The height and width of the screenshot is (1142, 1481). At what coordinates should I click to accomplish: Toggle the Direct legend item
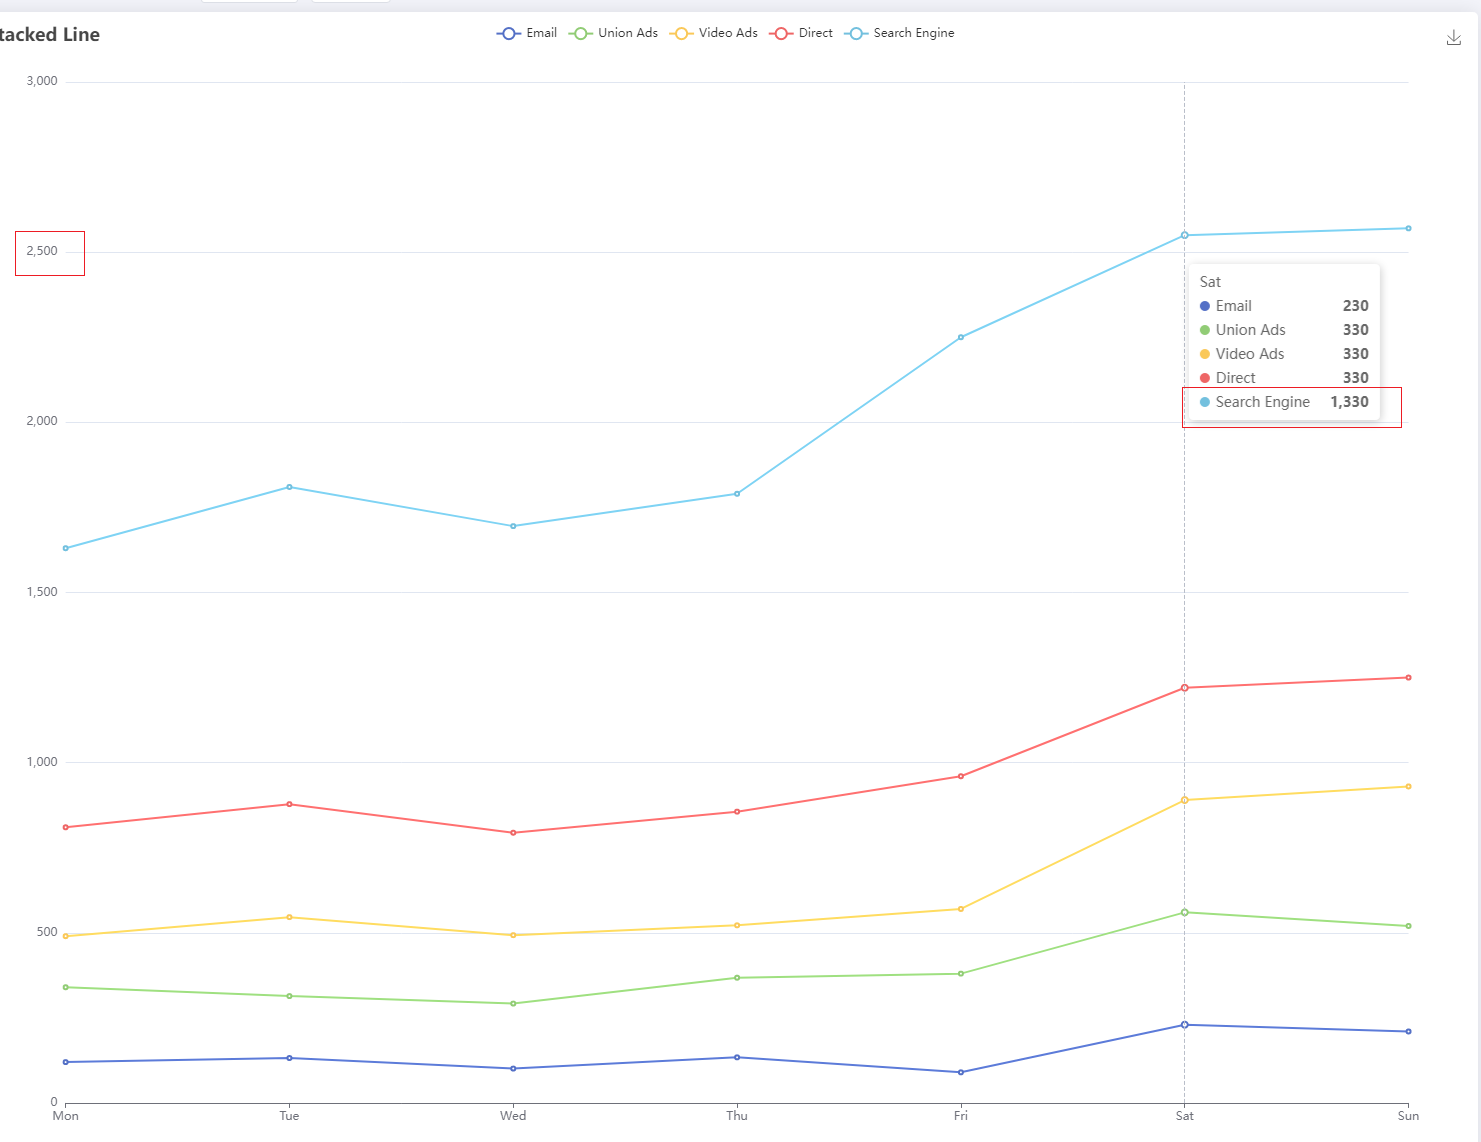[x=801, y=33]
